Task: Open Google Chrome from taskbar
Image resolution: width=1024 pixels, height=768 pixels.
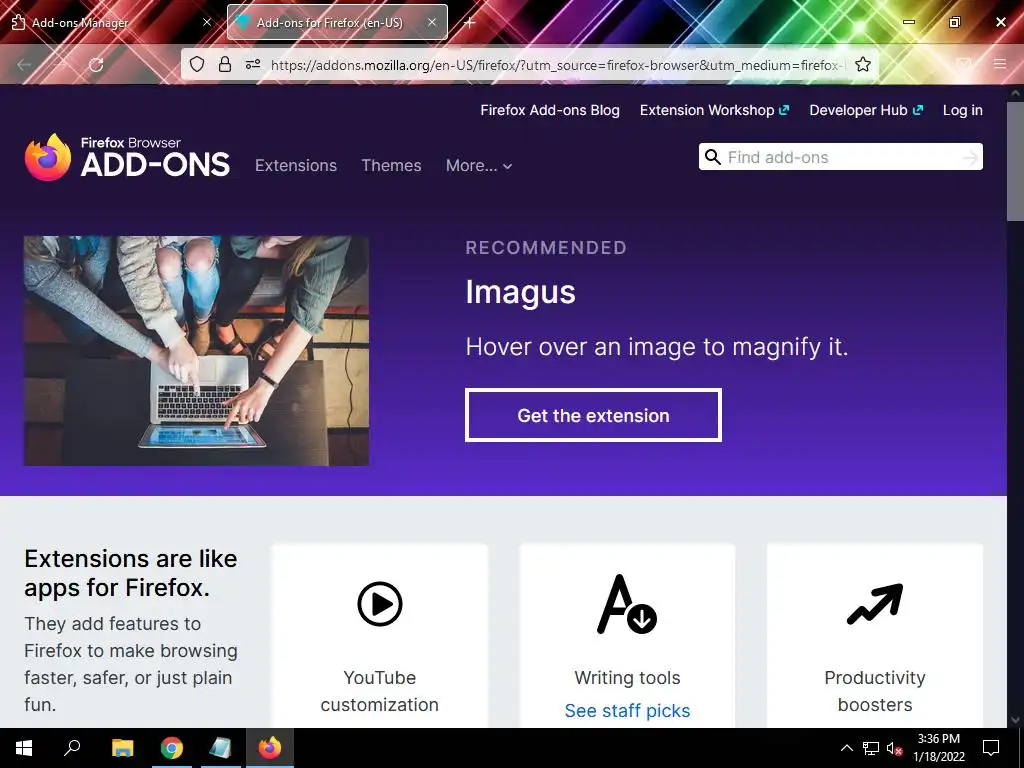Action: point(172,748)
